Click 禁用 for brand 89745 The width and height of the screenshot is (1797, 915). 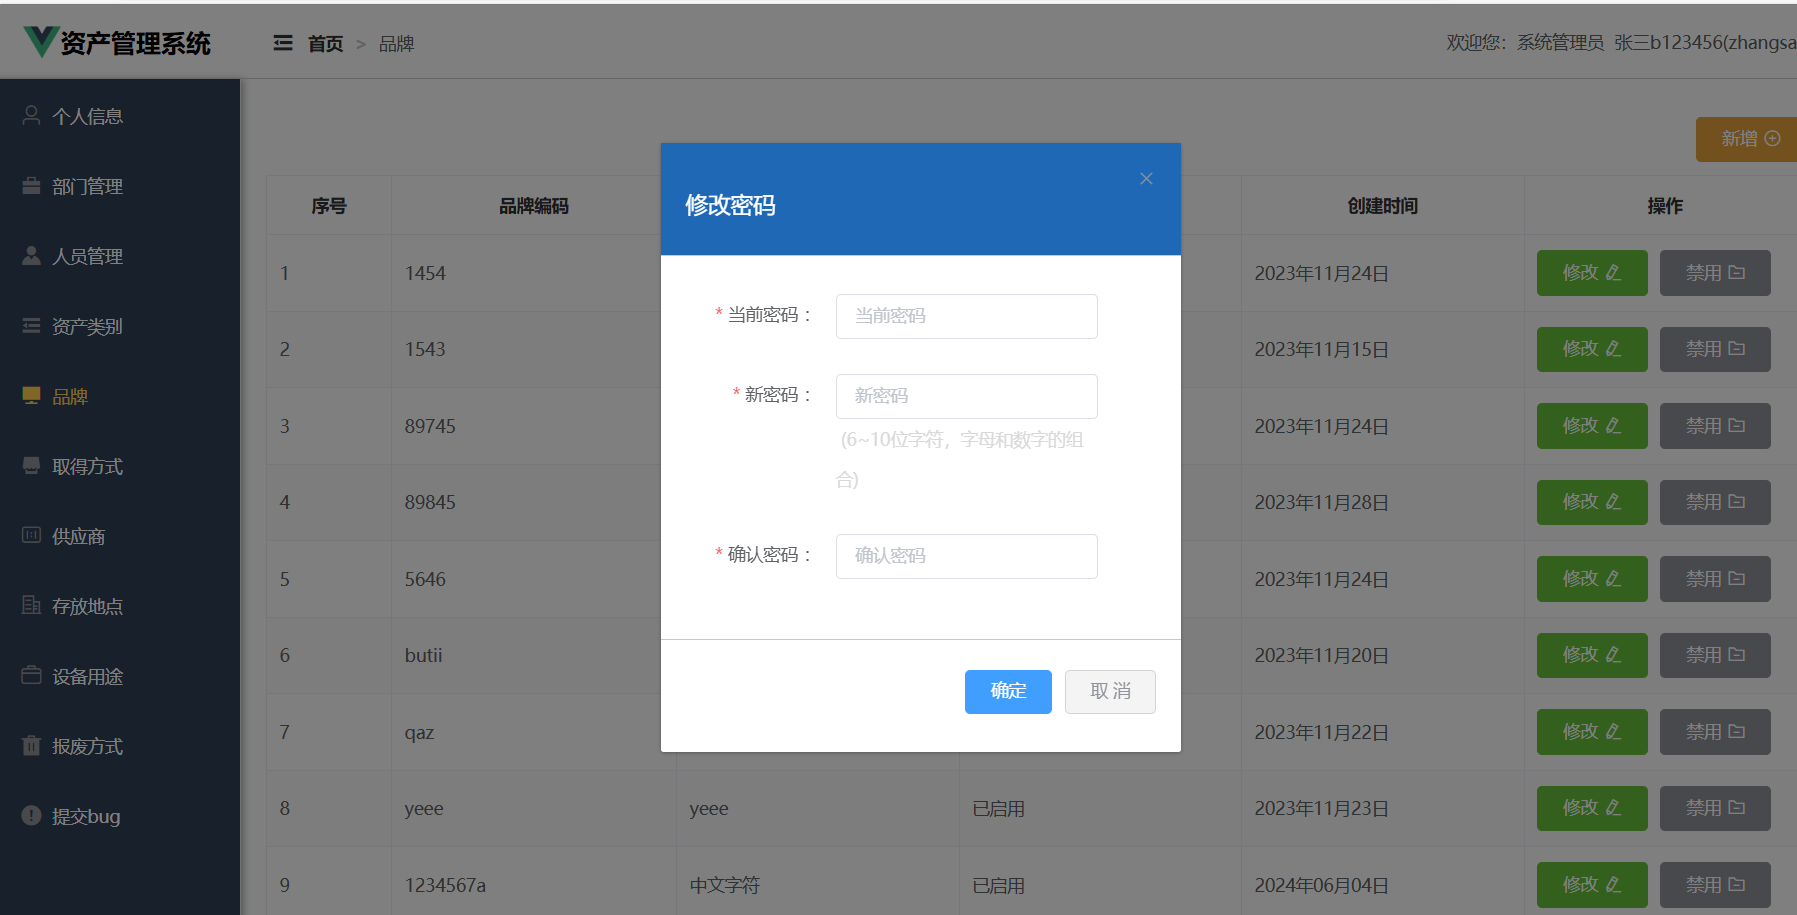tap(1715, 426)
